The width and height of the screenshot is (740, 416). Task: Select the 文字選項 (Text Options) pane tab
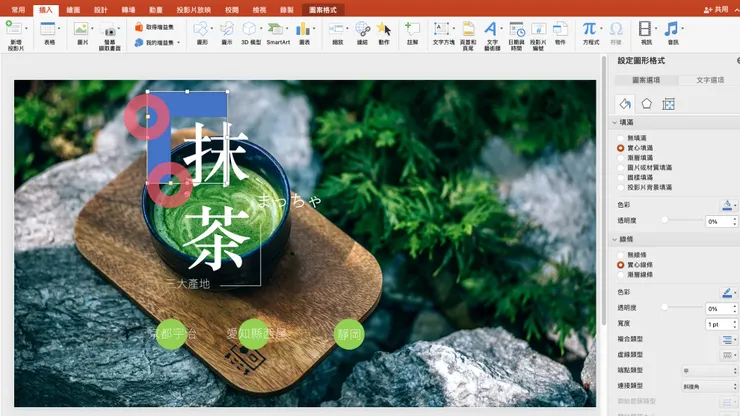coord(710,80)
